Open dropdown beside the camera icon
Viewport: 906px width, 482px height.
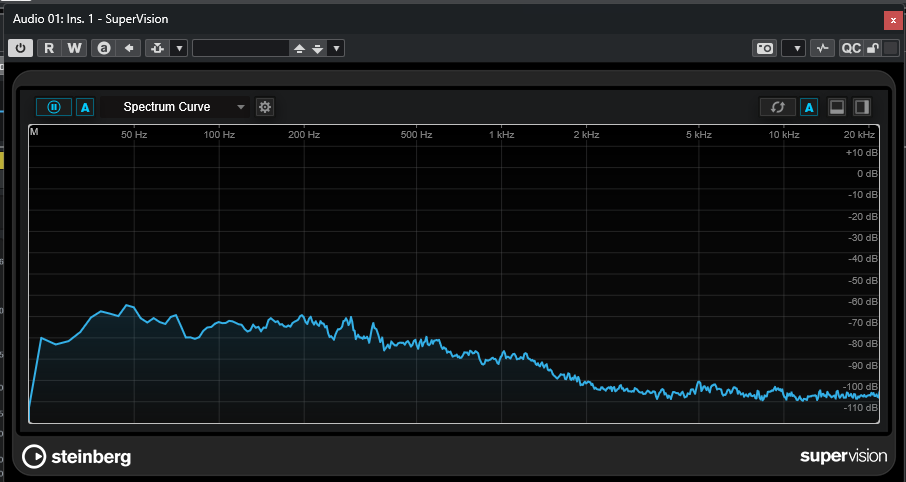click(x=793, y=48)
